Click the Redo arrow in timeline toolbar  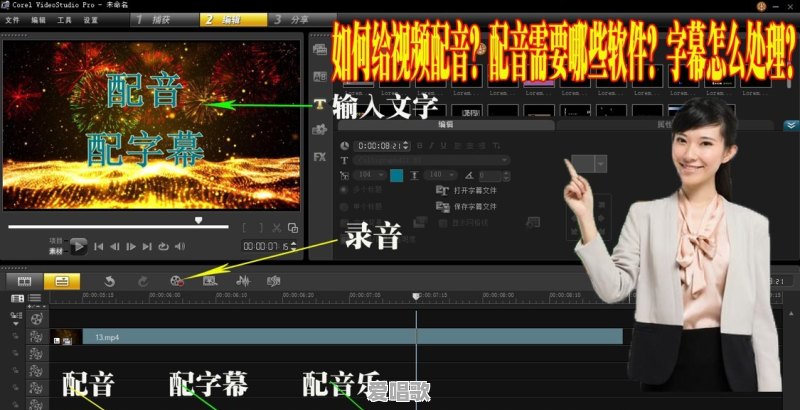143,281
